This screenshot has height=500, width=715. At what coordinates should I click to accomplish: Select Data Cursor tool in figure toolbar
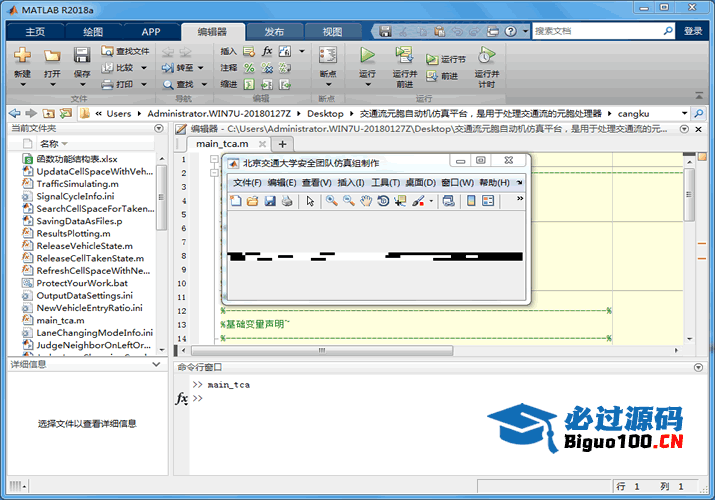(x=400, y=201)
